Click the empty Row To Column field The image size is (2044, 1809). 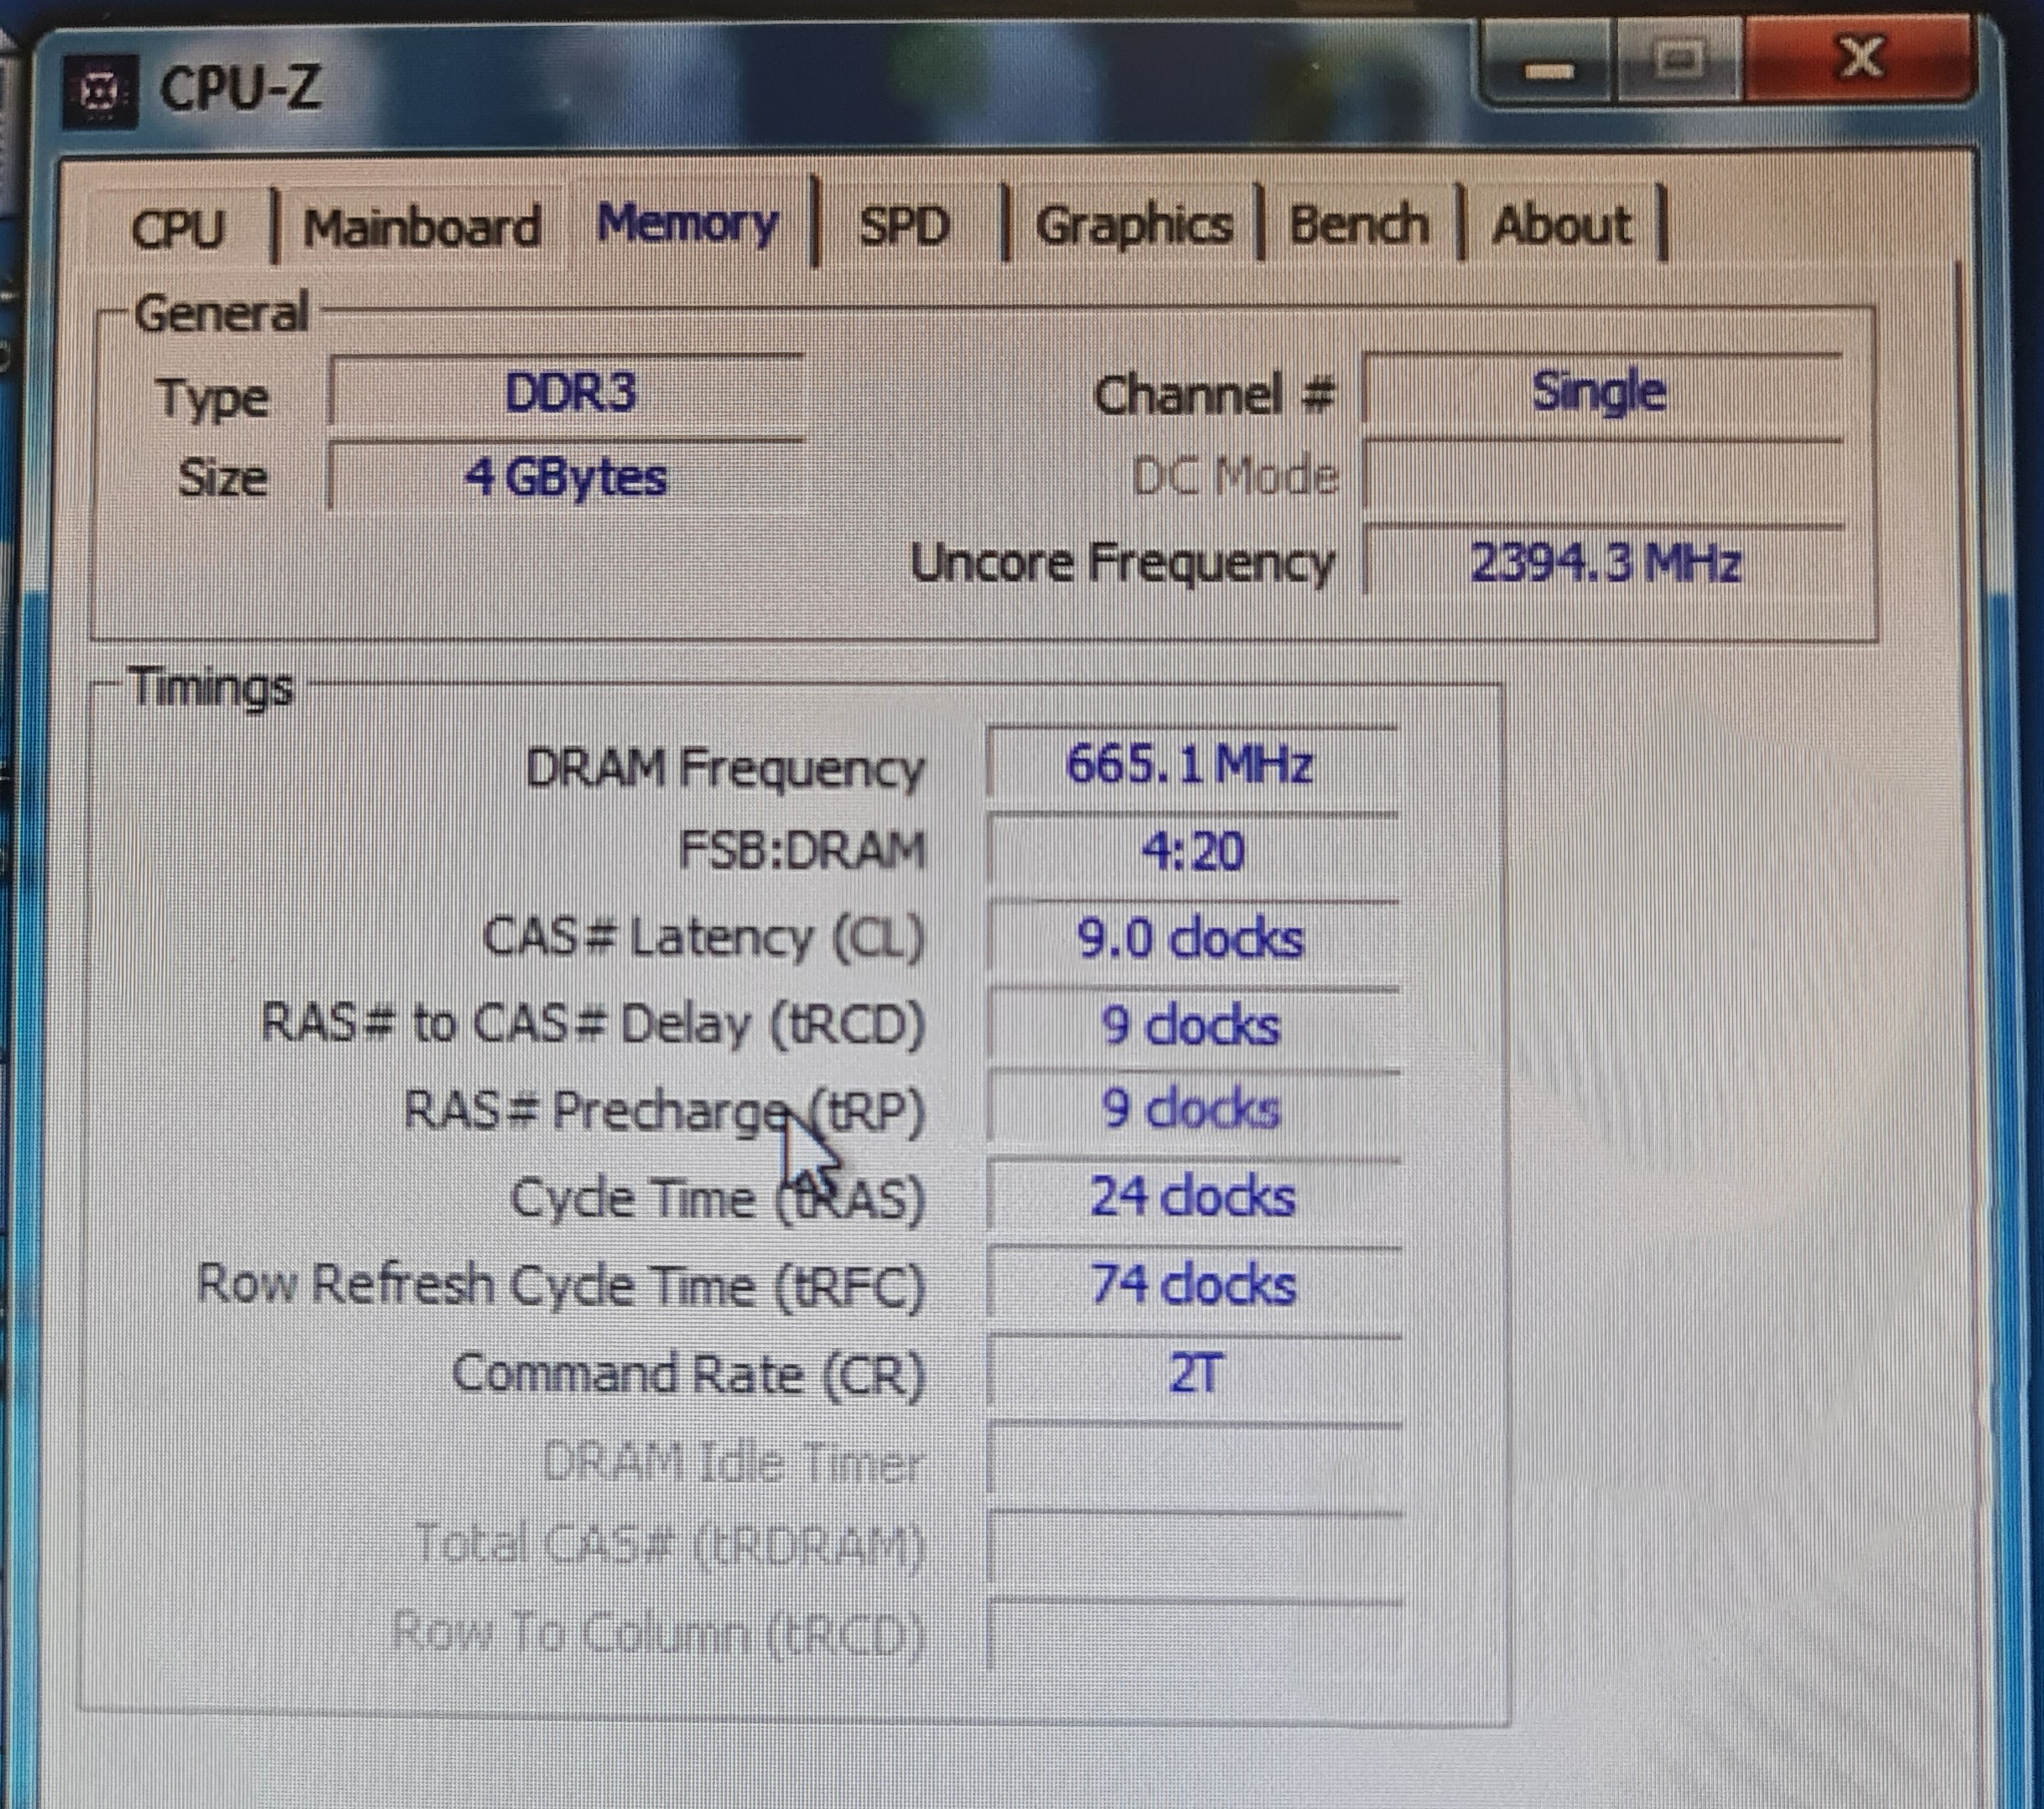click(x=1194, y=1636)
